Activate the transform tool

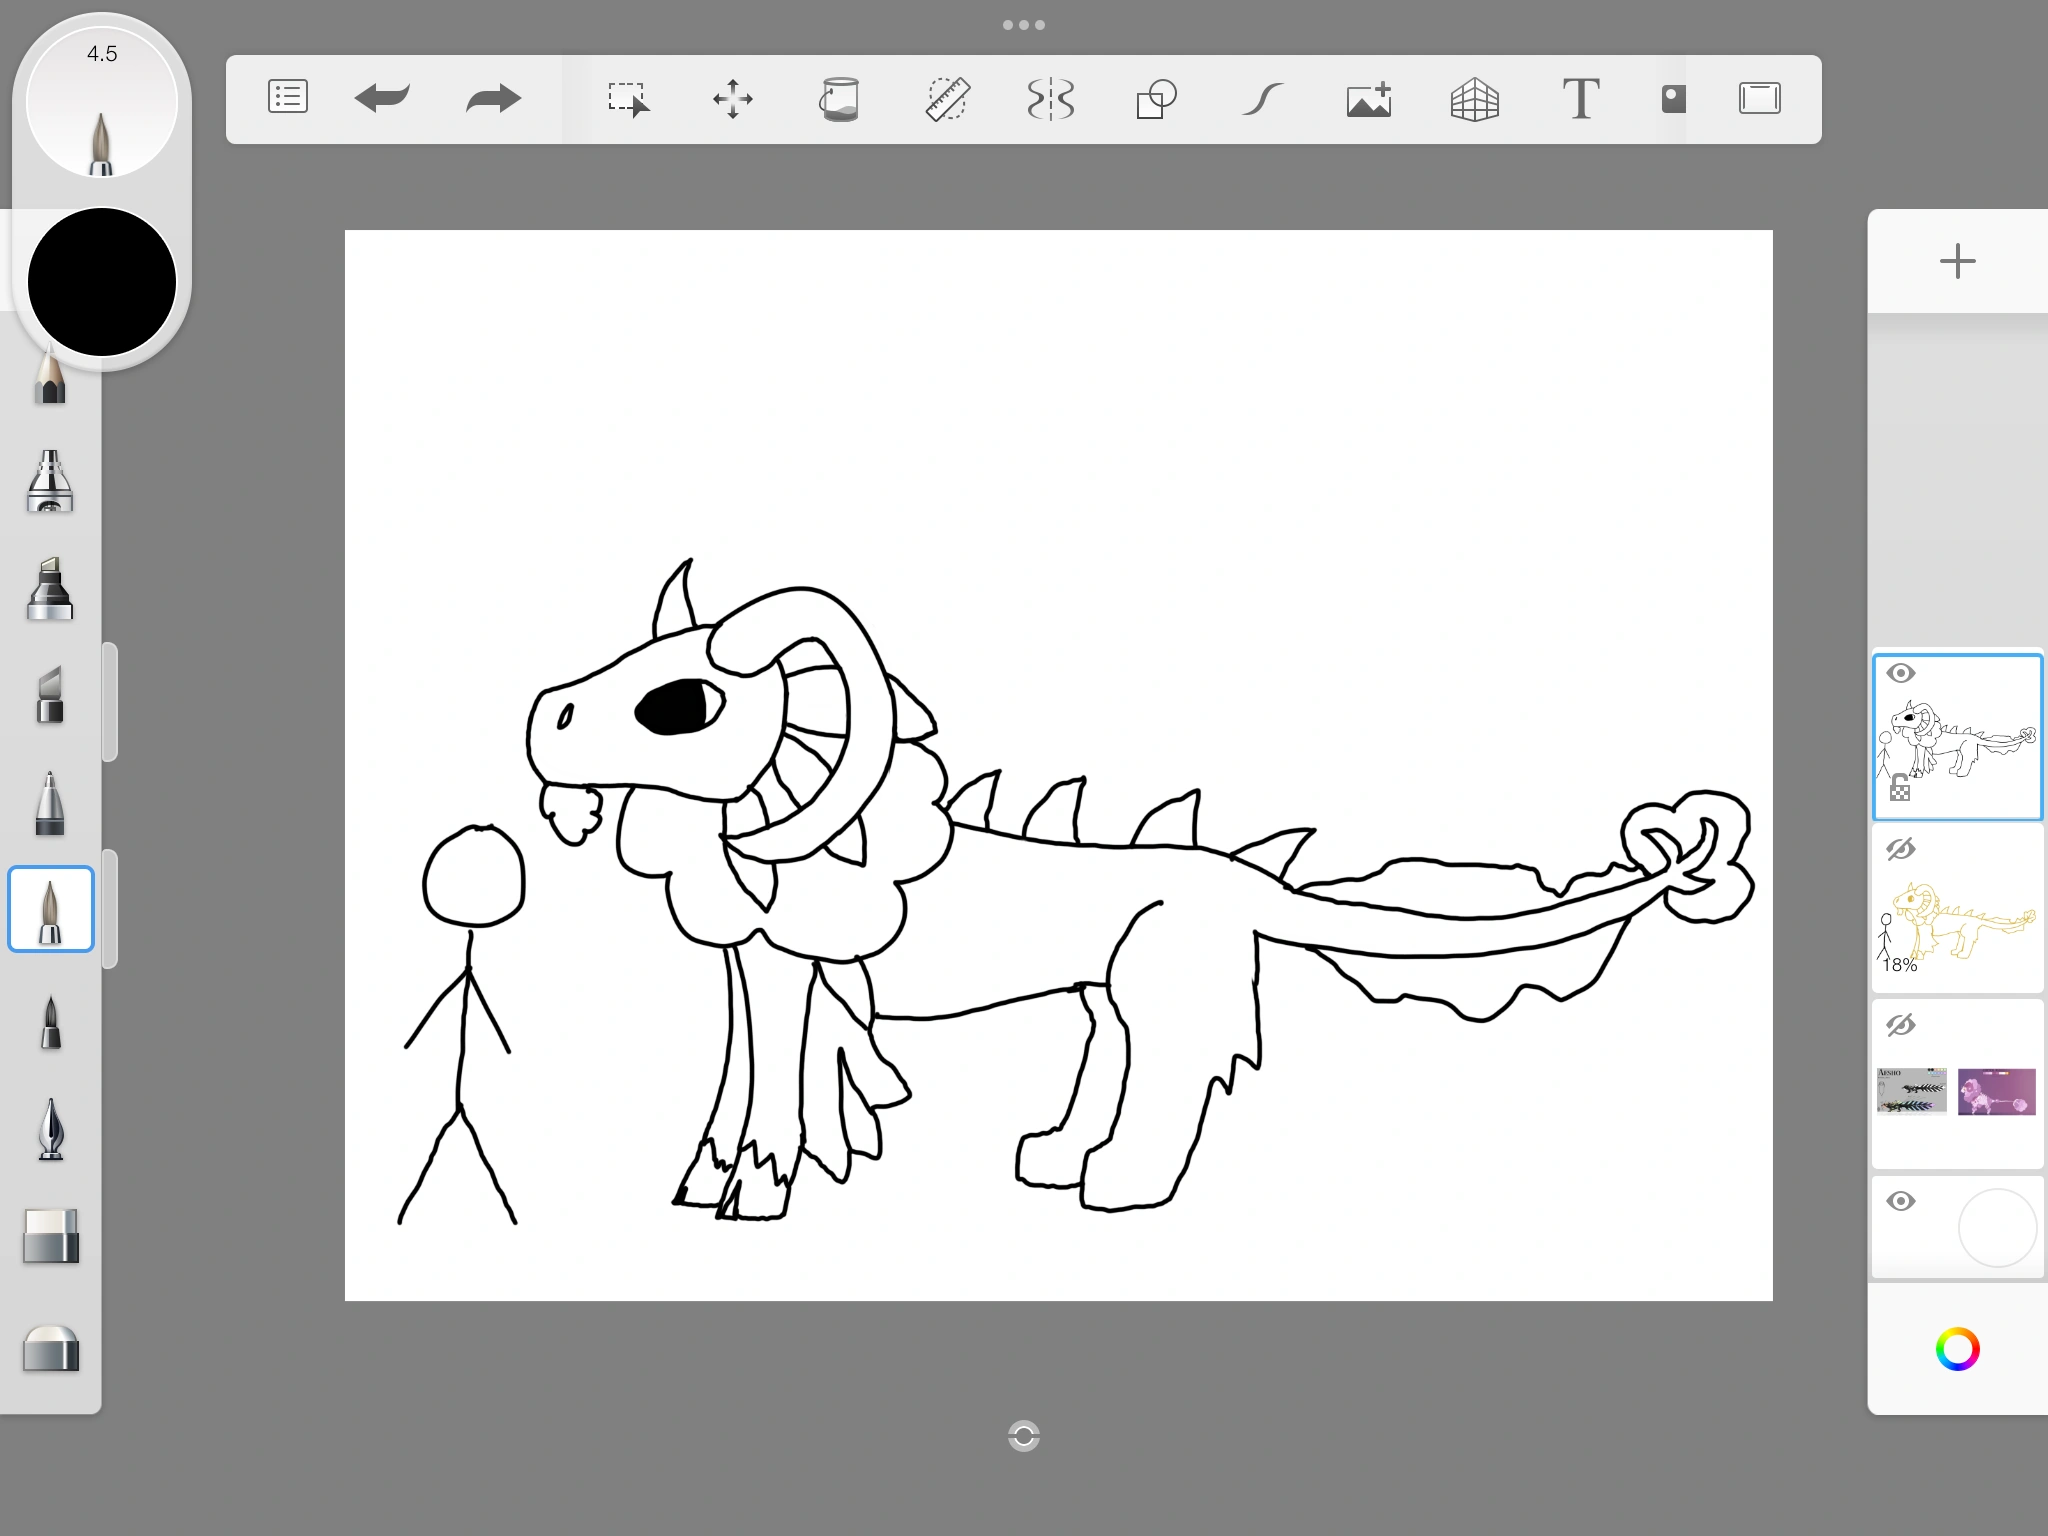[x=733, y=97]
